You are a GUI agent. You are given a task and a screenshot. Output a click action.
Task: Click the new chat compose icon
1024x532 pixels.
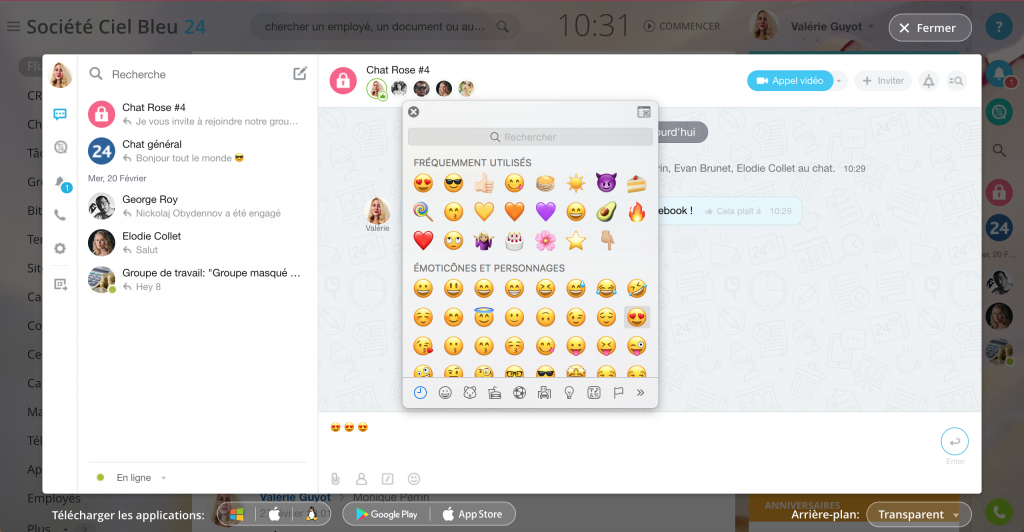pyautogui.click(x=300, y=73)
